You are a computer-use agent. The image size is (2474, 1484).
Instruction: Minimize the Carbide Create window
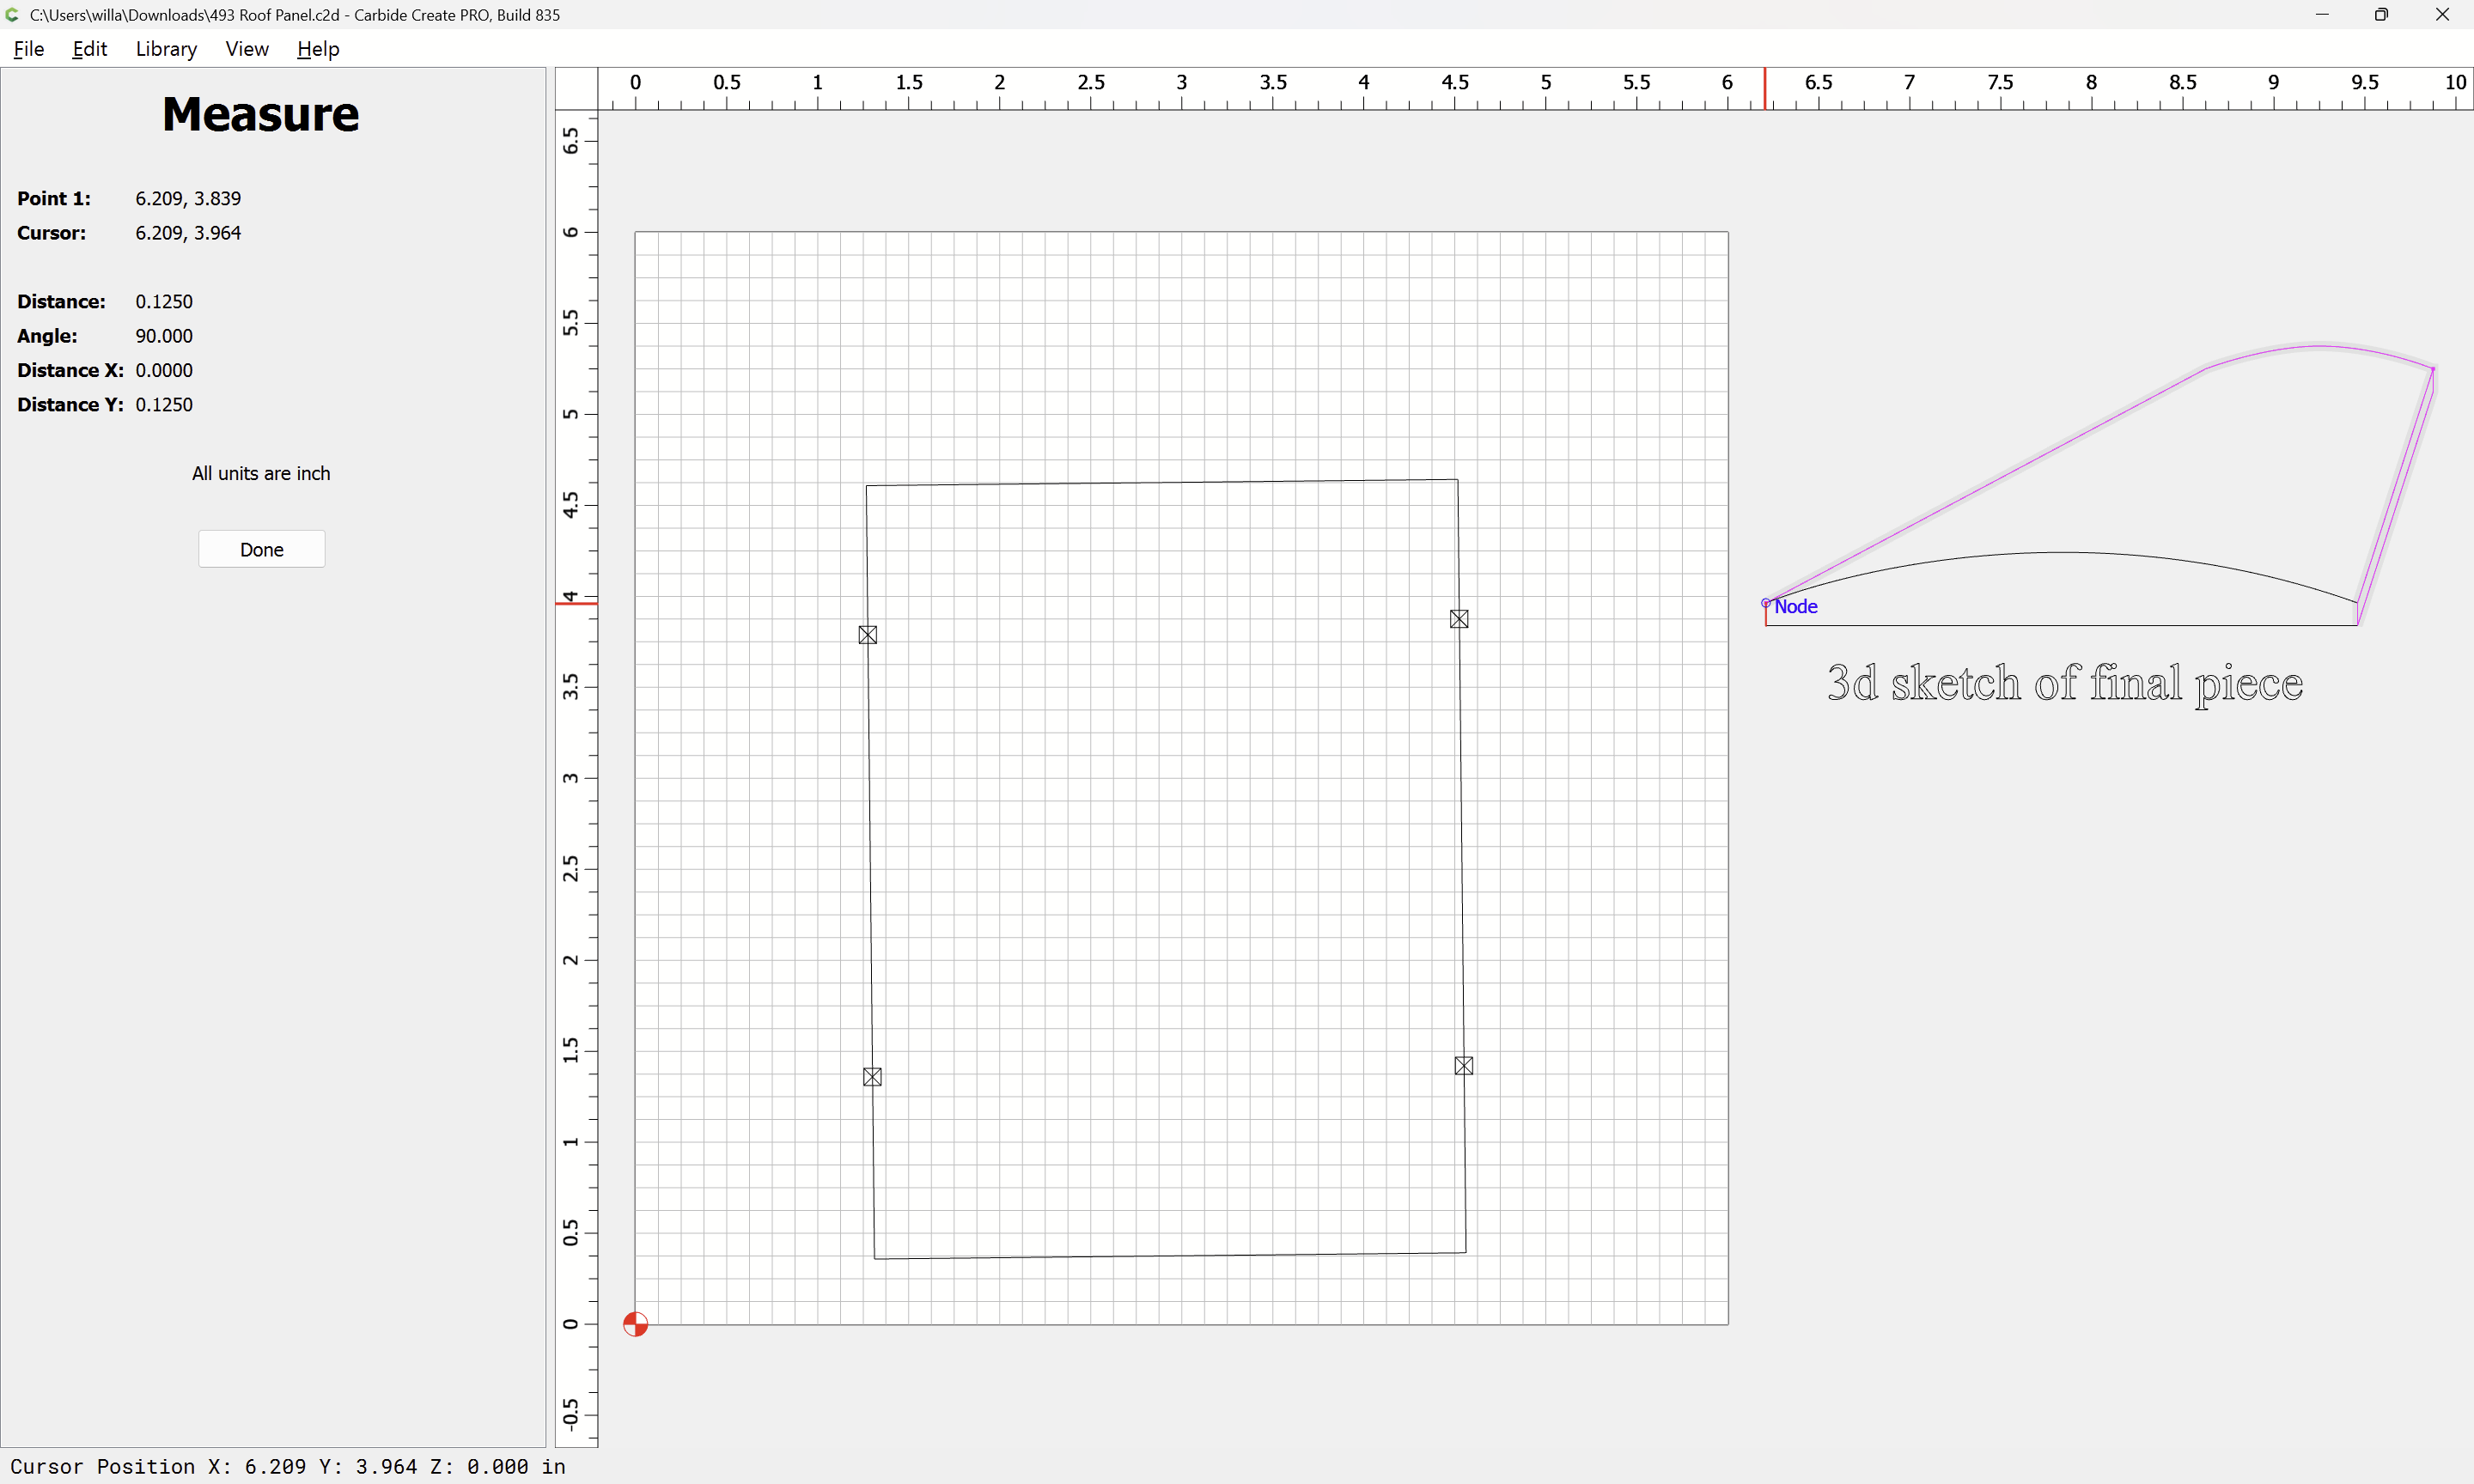(2321, 15)
